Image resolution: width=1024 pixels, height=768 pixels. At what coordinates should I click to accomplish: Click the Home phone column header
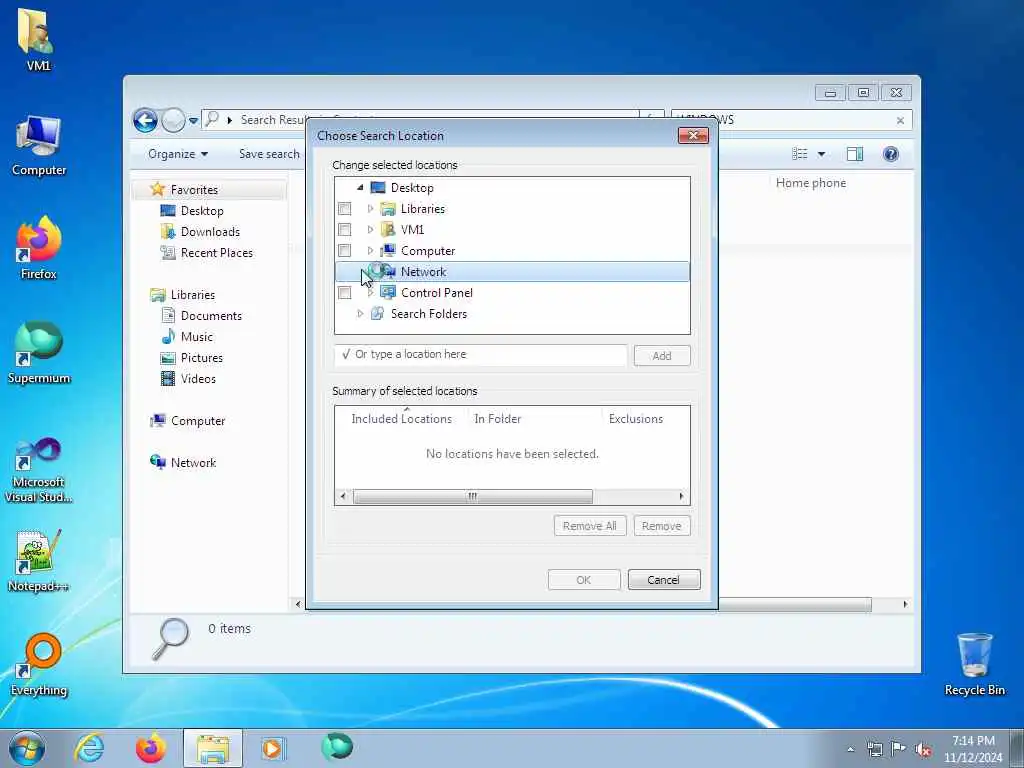pyautogui.click(x=810, y=184)
